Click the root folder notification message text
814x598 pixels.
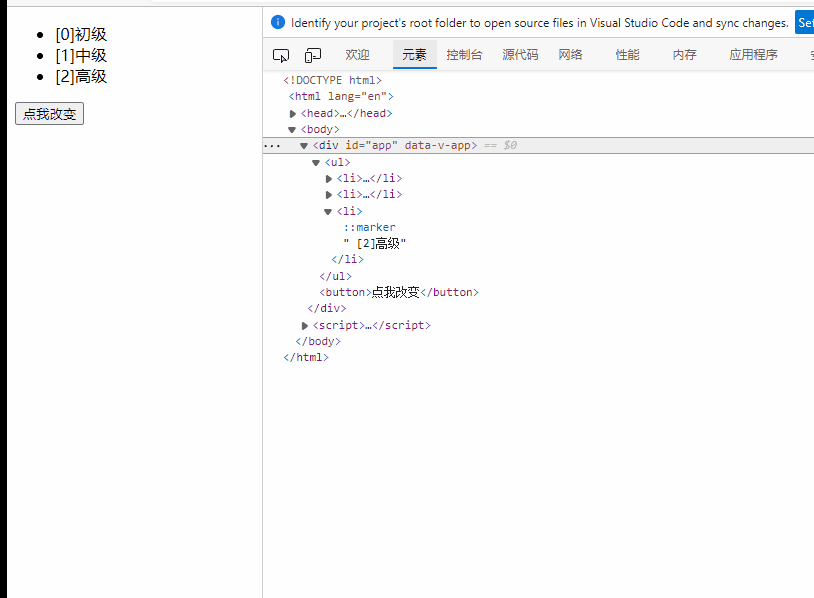pyautogui.click(x=539, y=23)
